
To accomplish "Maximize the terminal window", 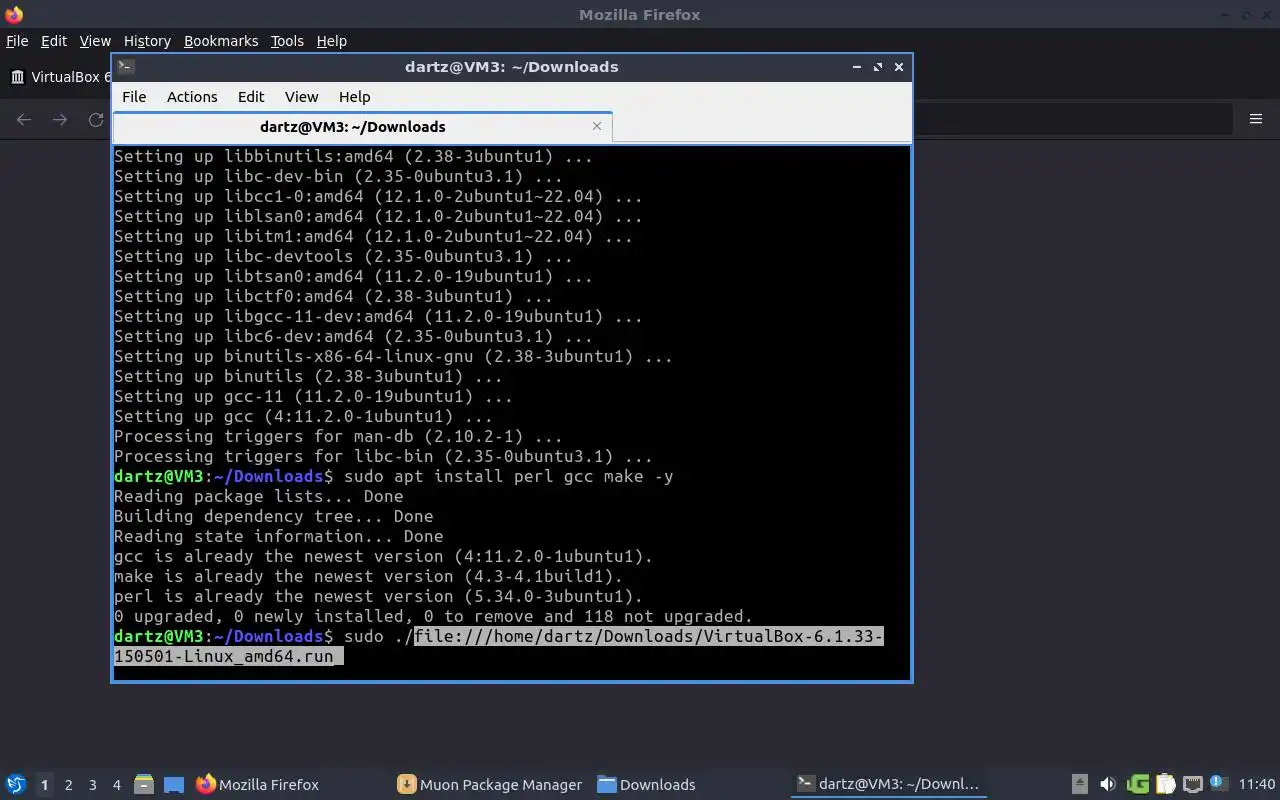I will point(878,67).
